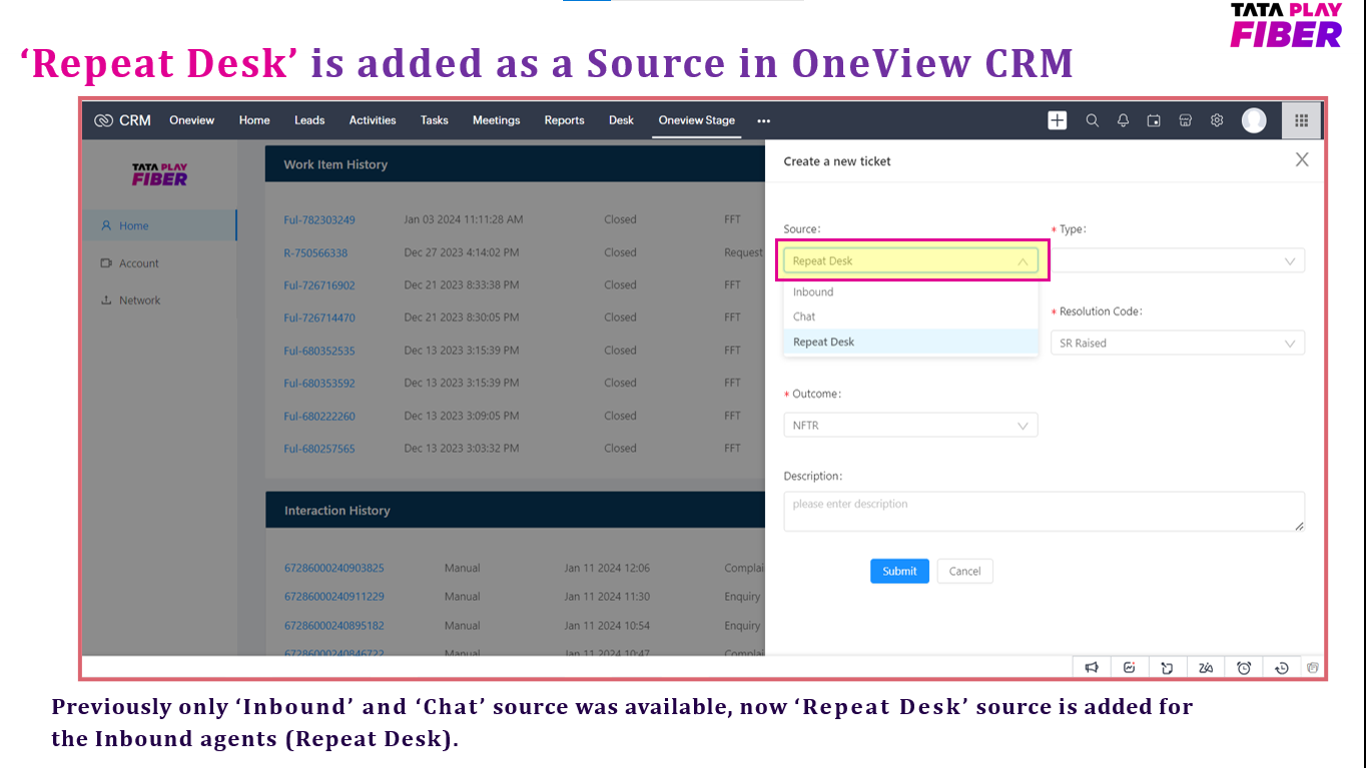Open work item Ful-680257565

pyautogui.click(x=319, y=449)
